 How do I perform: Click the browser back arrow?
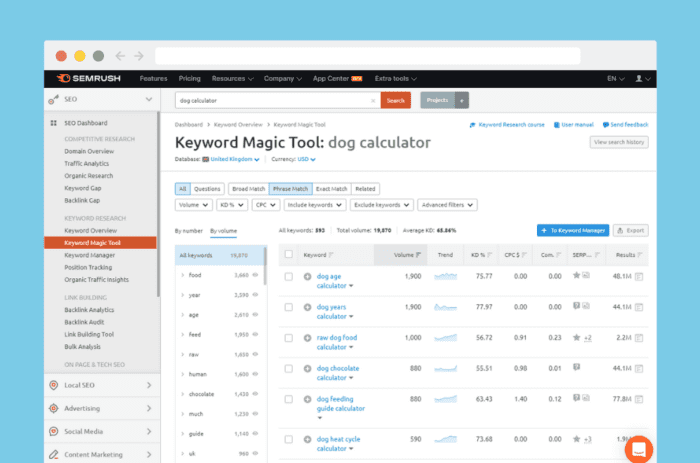click(120, 56)
